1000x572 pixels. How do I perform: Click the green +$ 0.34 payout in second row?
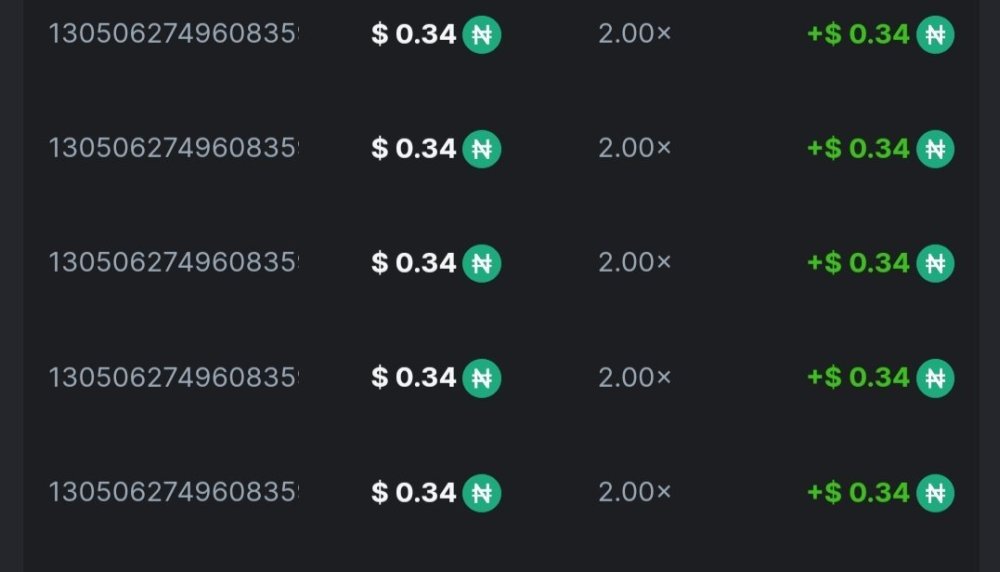[858, 149]
